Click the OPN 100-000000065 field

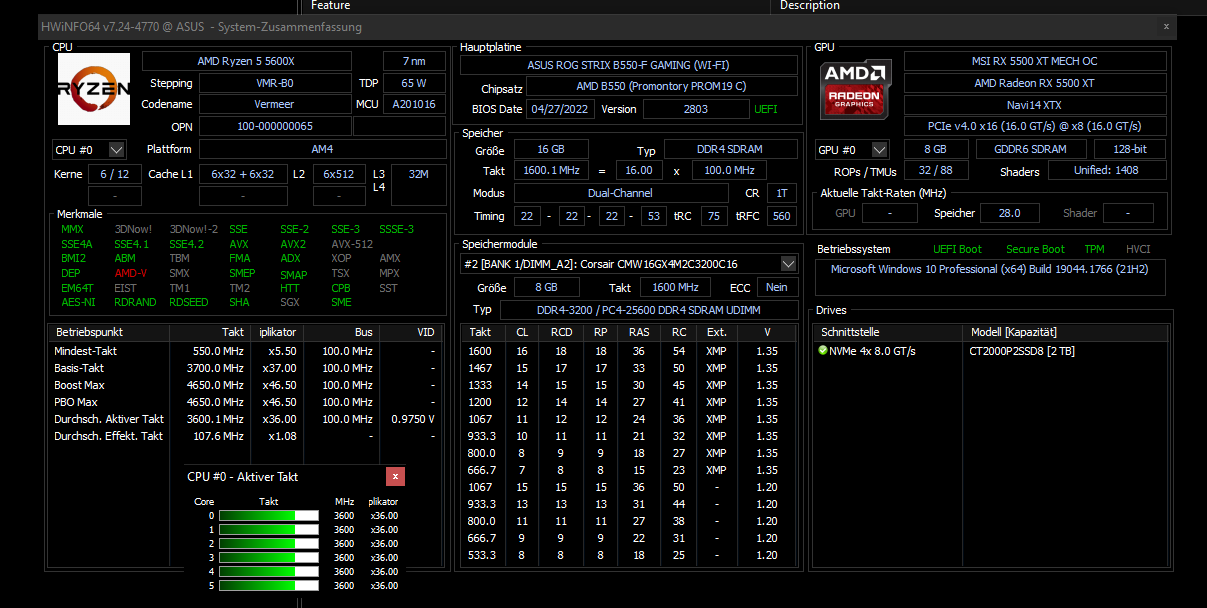click(x=274, y=127)
